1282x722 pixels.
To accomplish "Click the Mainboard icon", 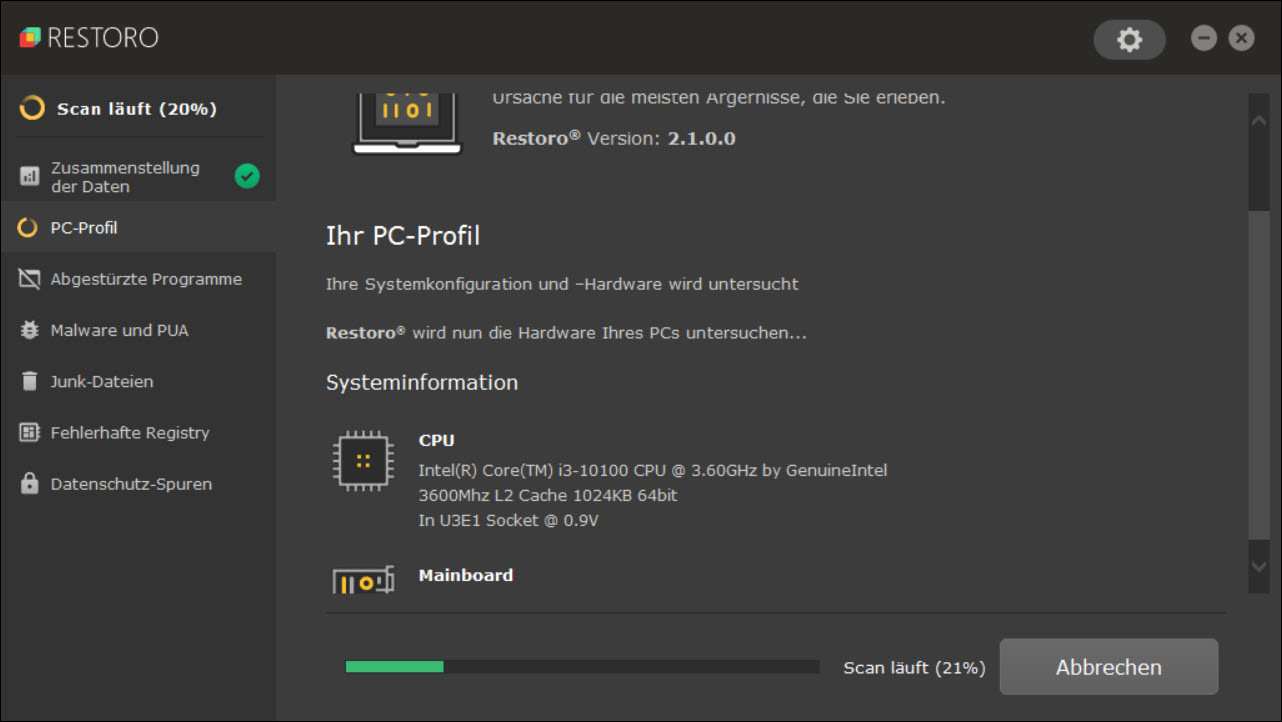I will click(x=362, y=581).
